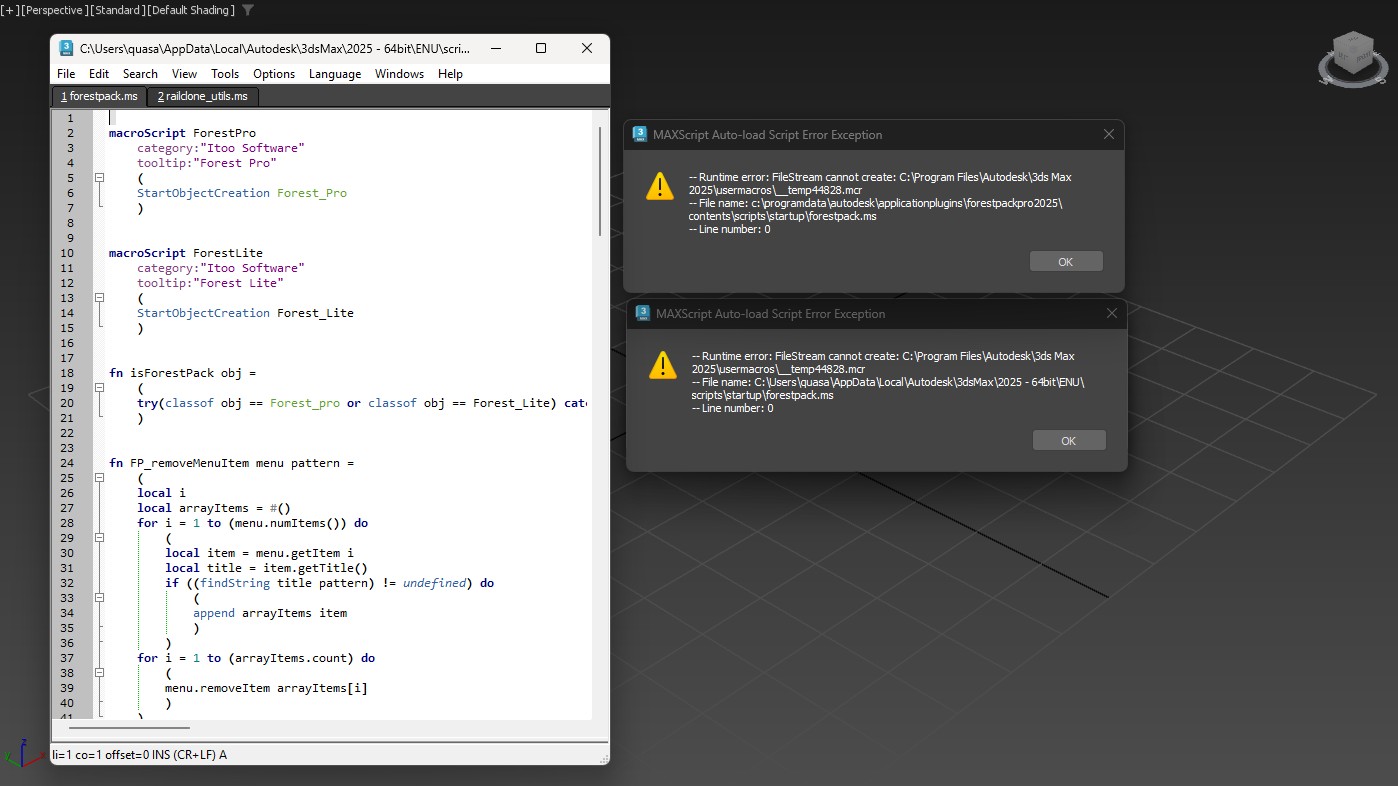This screenshot has width=1398, height=786.
Task: Click 'StartObjectCreation Forest_Pro' line
Action: pyautogui.click(x=242, y=193)
